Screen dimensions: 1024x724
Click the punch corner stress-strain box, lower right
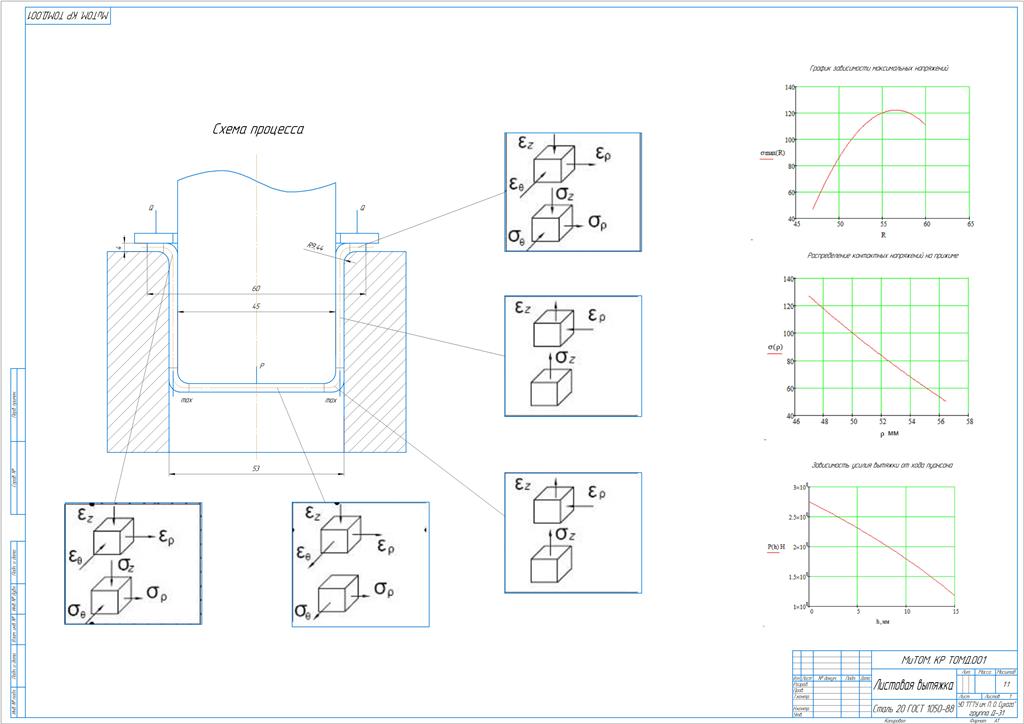pyautogui.click(x=573, y=533)
